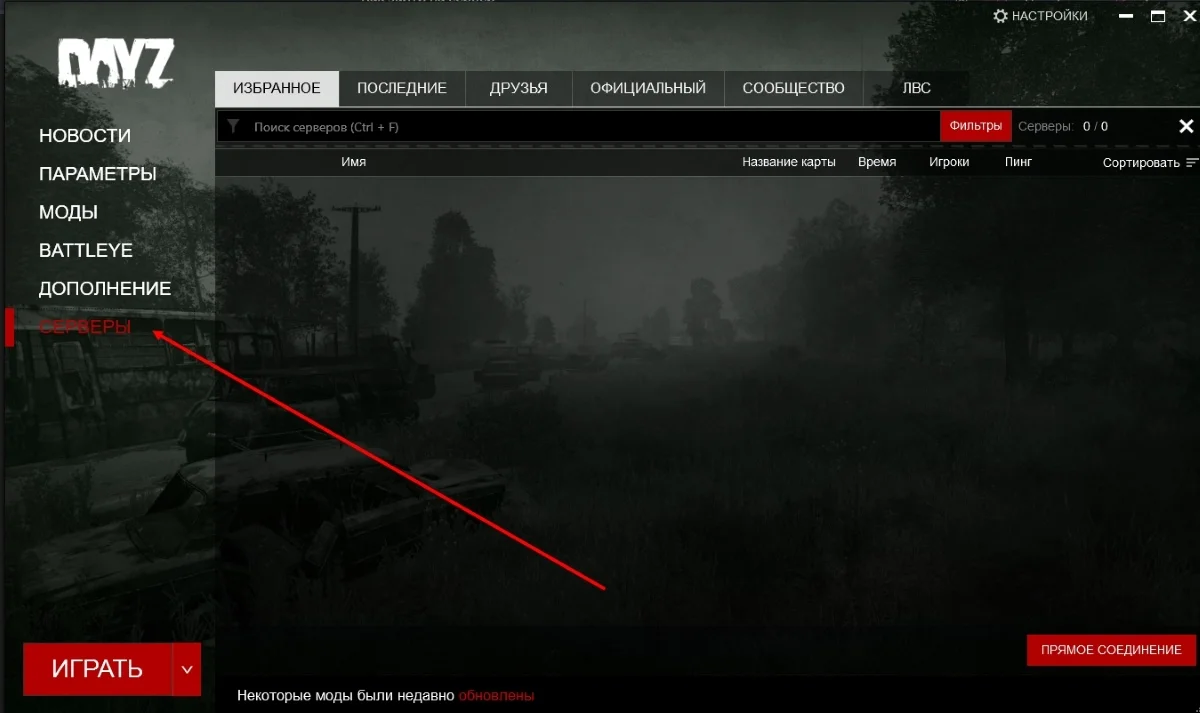Click the Фильтры button

(975, 126)
